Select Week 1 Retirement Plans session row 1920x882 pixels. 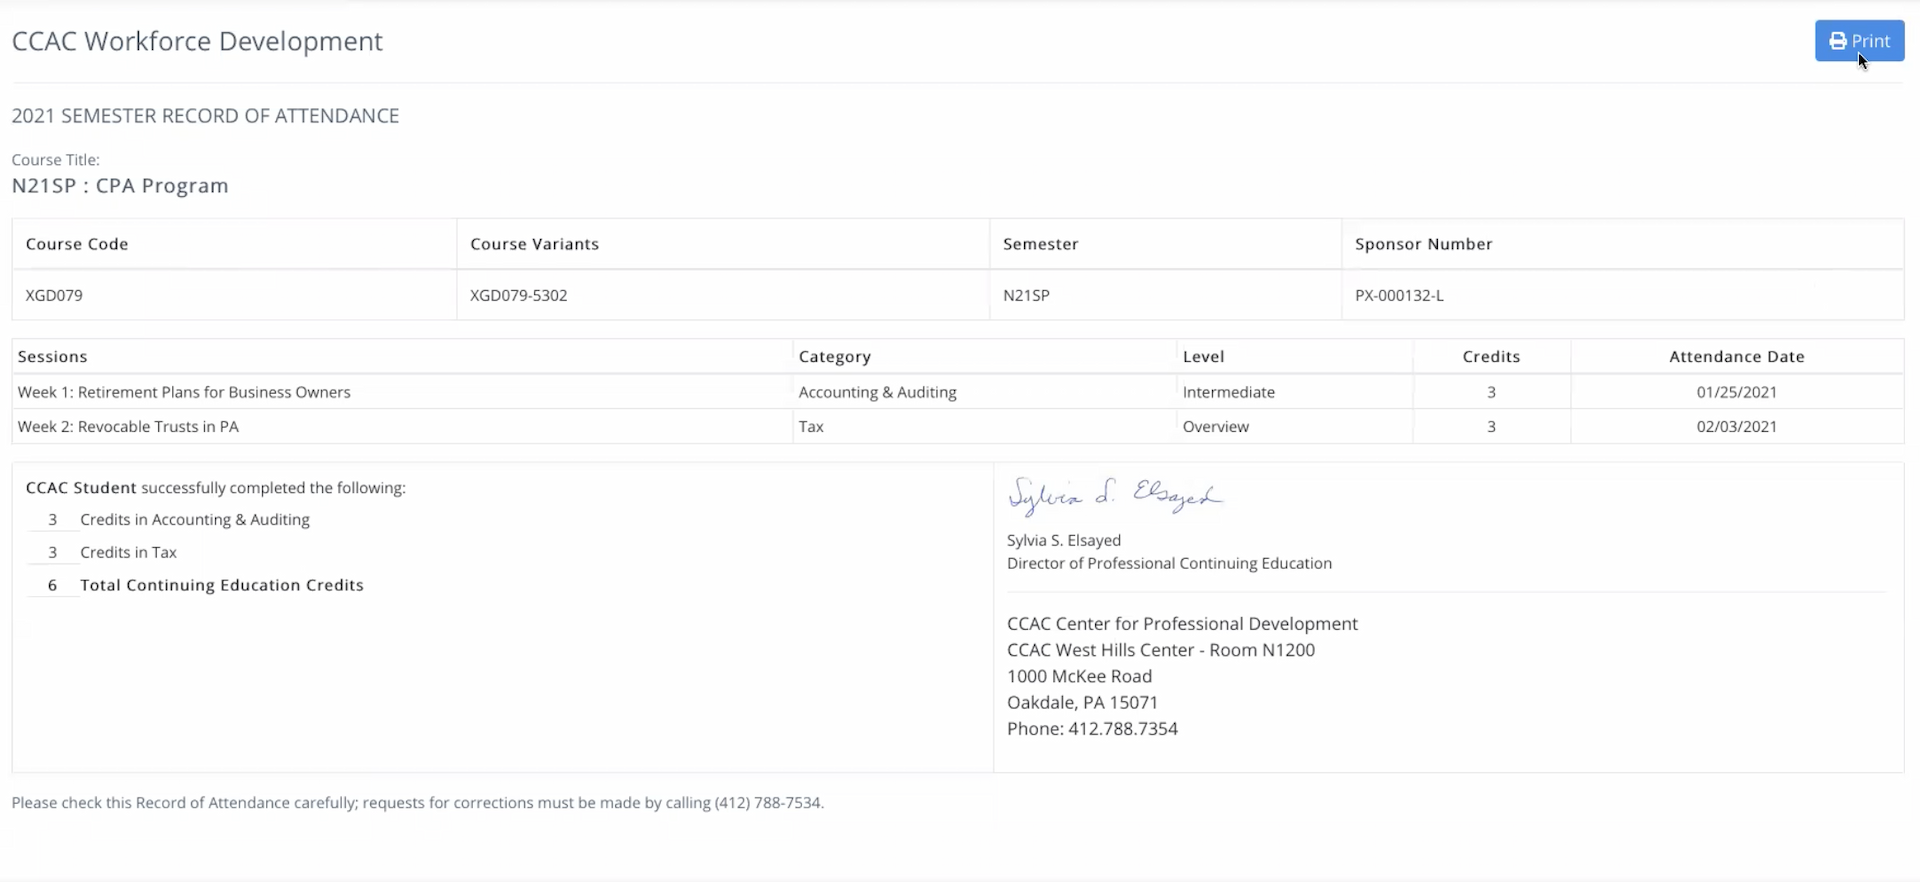coord(184,392)
